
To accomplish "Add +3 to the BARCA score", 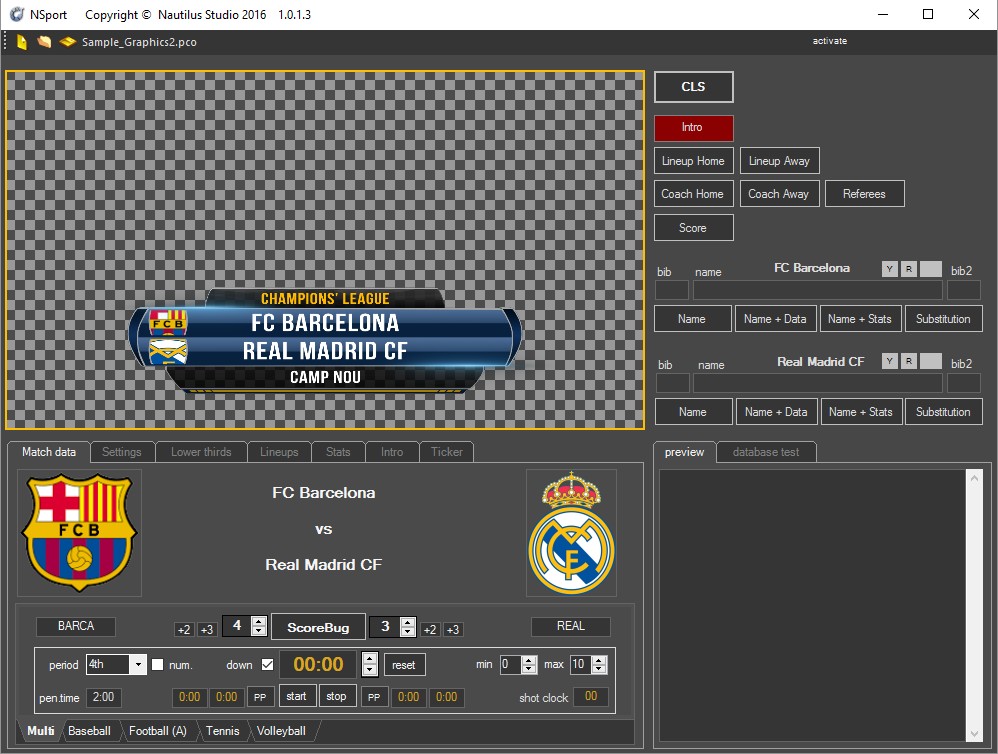I will click(x=207, y=629).
